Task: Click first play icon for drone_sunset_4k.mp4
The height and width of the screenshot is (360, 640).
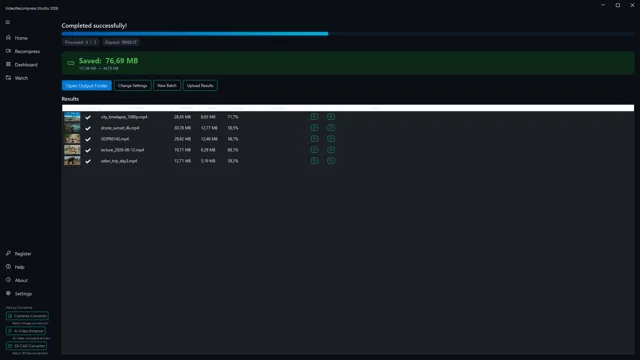Action: pos(314,128)
